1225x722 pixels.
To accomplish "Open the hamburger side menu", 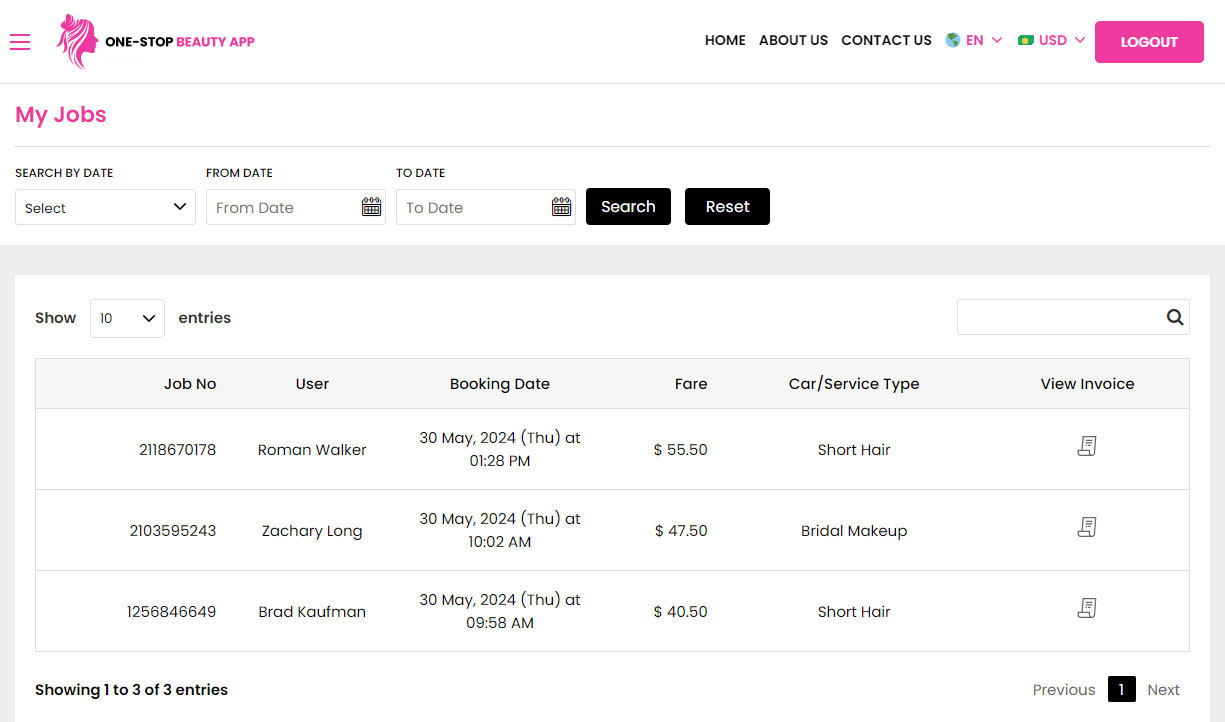I will (20, 41).
